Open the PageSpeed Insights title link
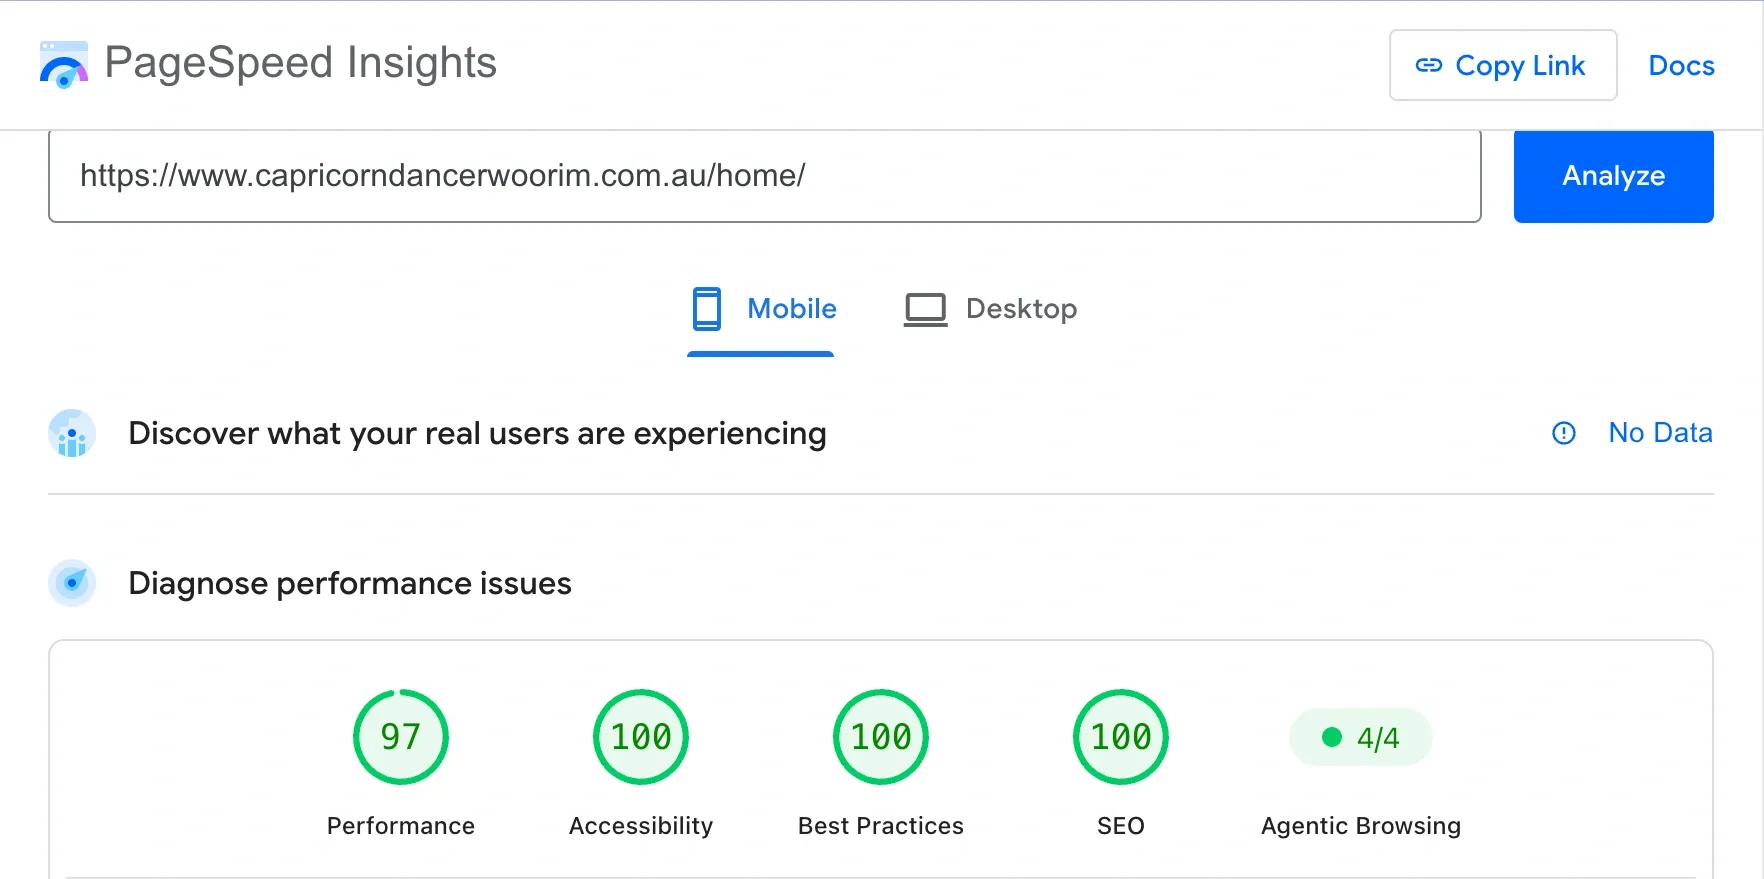The width and height of the screenshot is (1764, 879). tap(300, 63)
